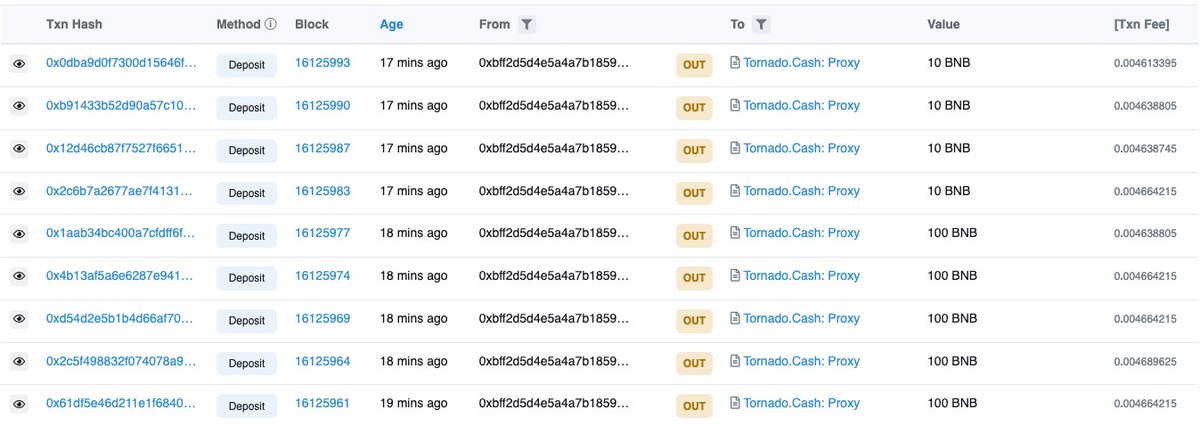Click '19 mins ago' age cell
This screenshot has width=1200, height=426.
[x=414, y=403]
